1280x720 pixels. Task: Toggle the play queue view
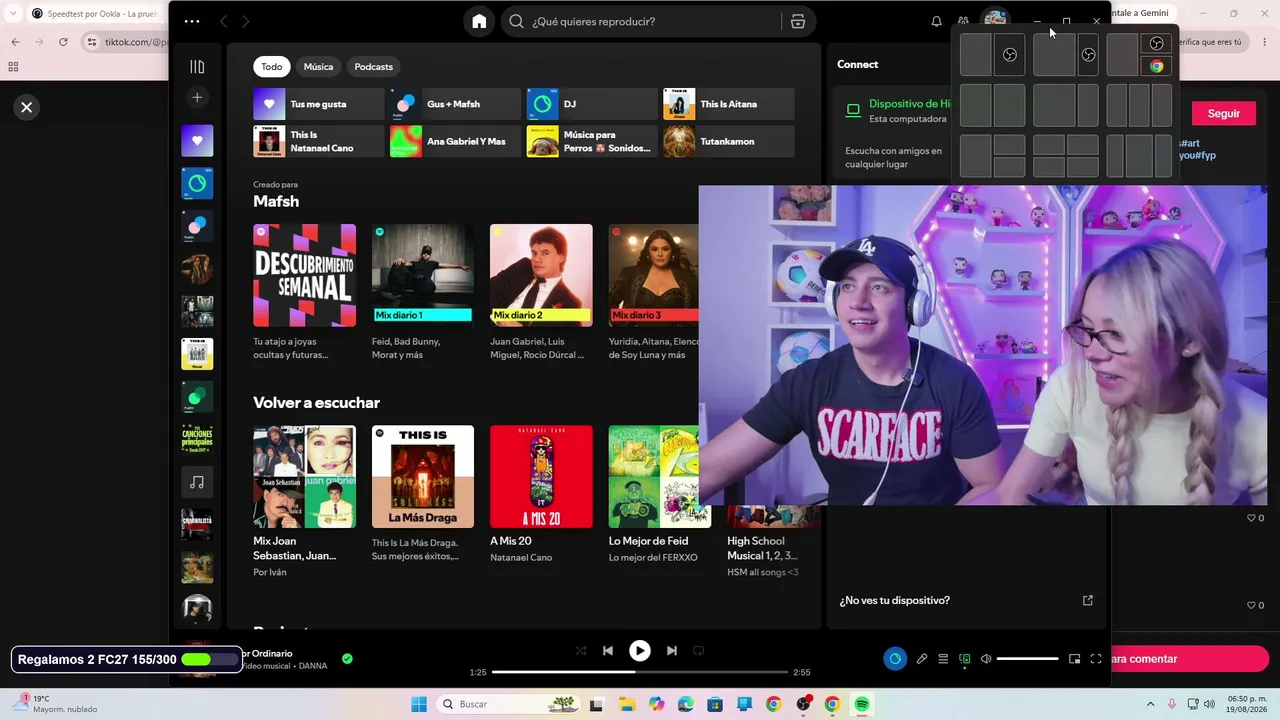pos(943,659)
